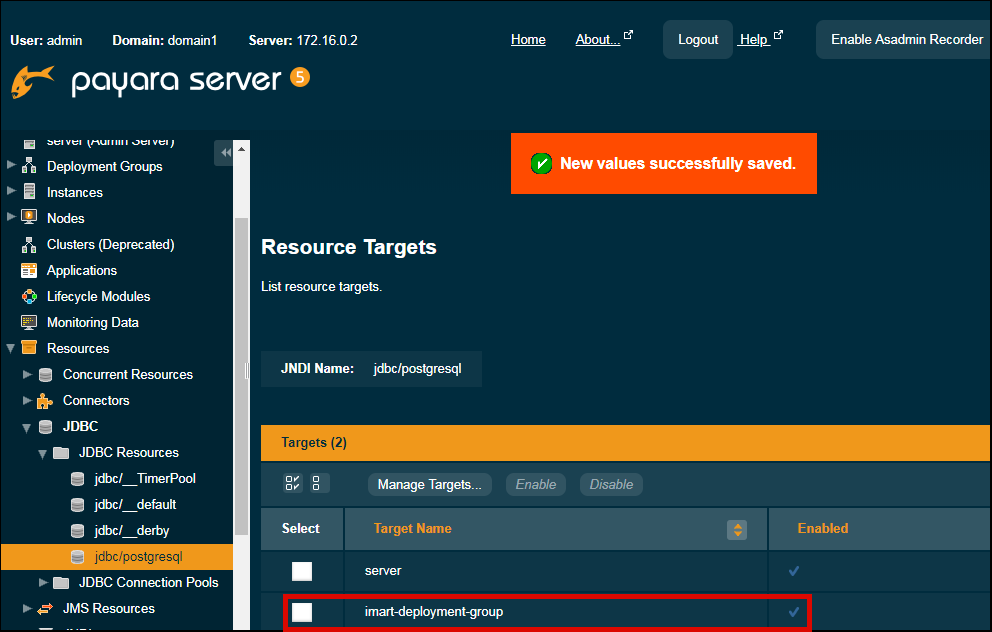The height and width of the screenshot is (632, 992).
Task: Check the box for server target
Action: coord(301,571)
